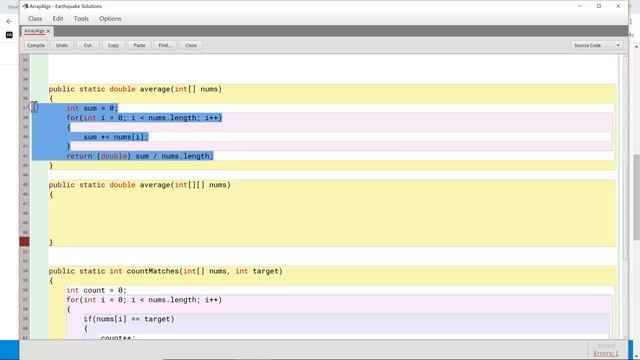The width and height of the screenshot is (640, 360).
Task: Click the Undo toolbar button
Action: [62, 45]
